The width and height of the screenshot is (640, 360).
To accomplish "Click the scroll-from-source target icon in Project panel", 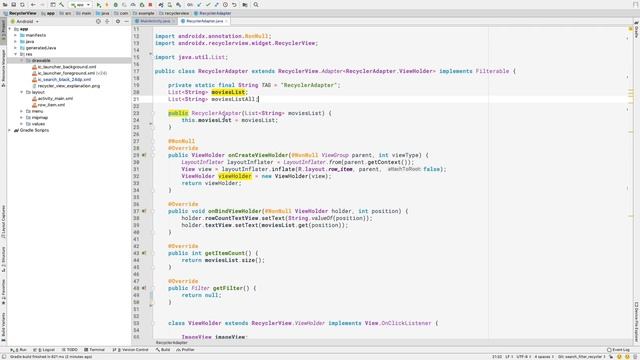I will [x=98, y=21].
